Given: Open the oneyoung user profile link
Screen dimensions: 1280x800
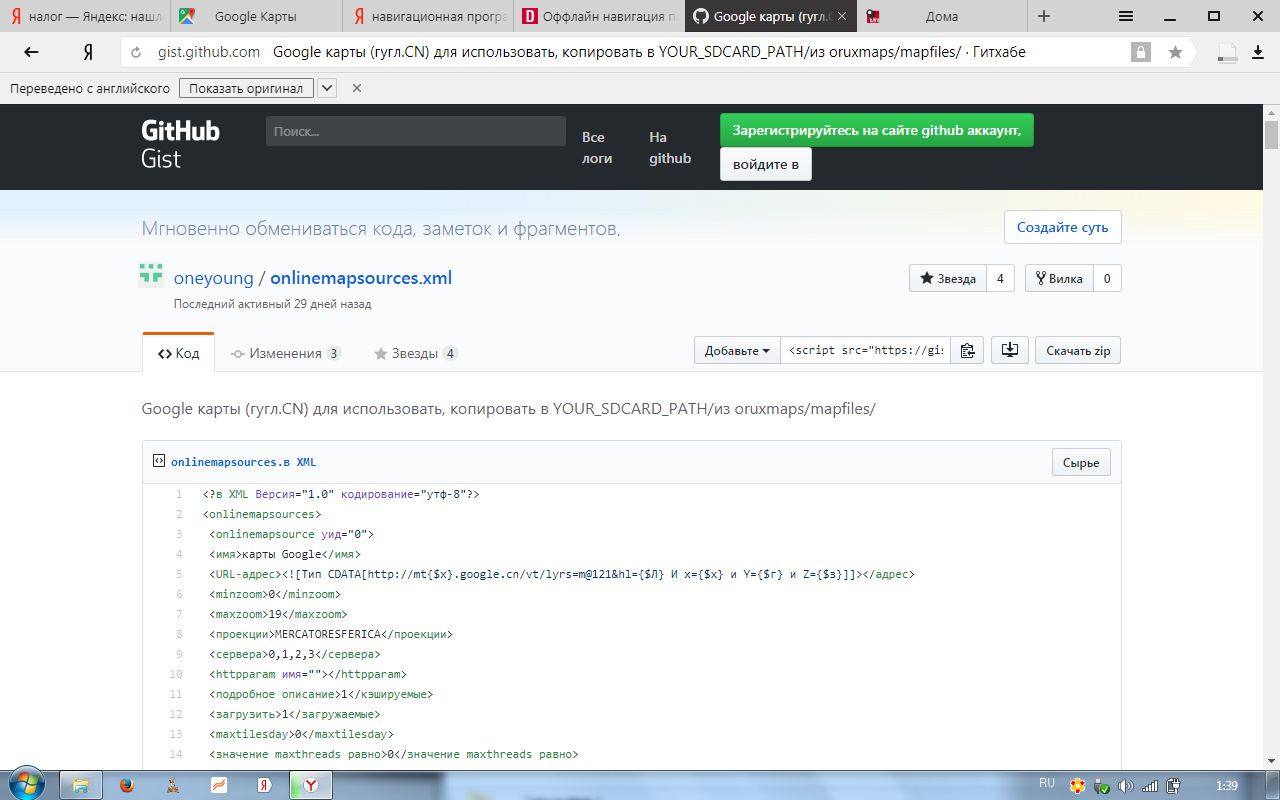Looking at the screenshot, I should [213, 278].
